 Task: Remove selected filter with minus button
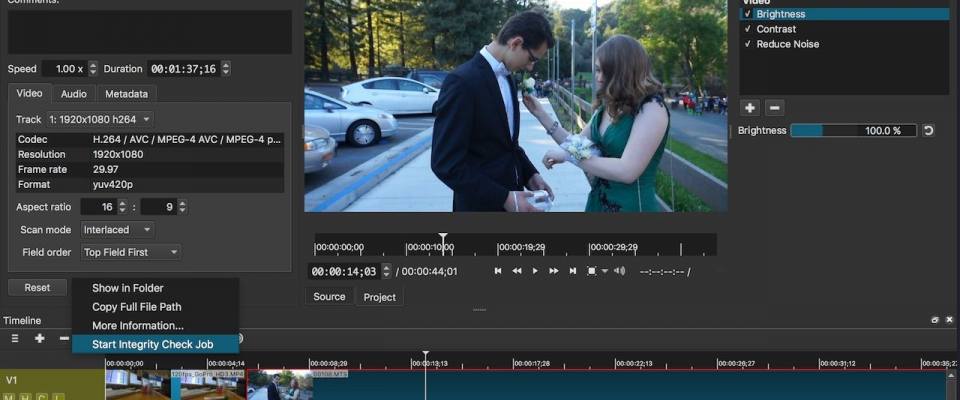coord(774,108)
